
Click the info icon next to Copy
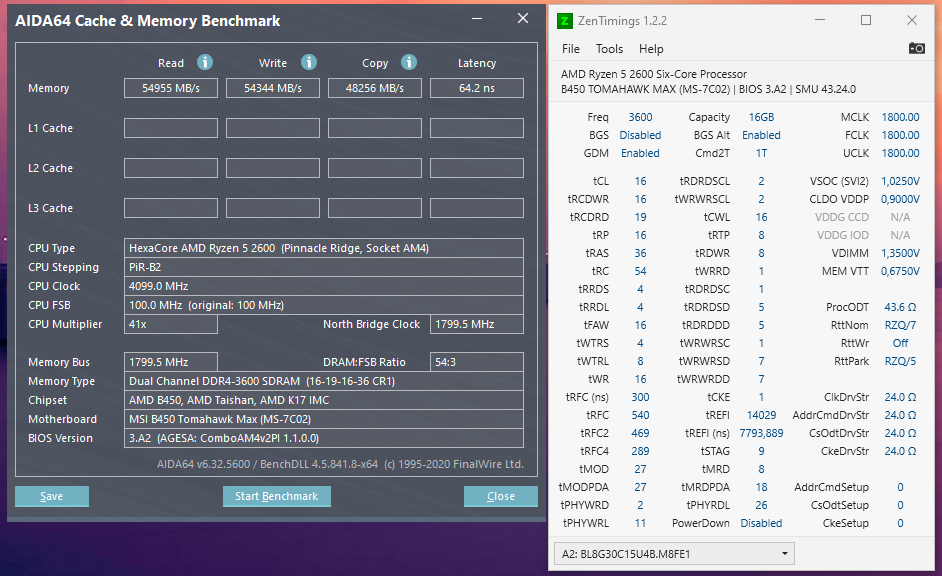point(409,62)
